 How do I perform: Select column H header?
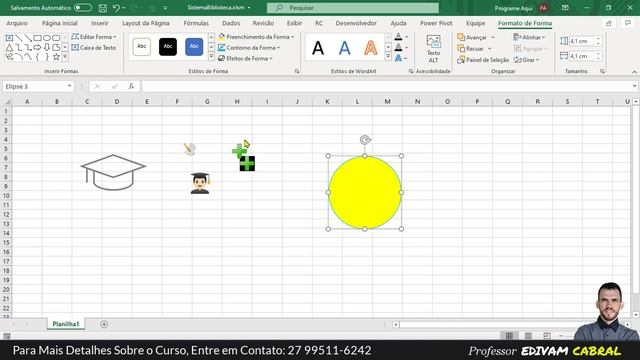tap(237, 102)
